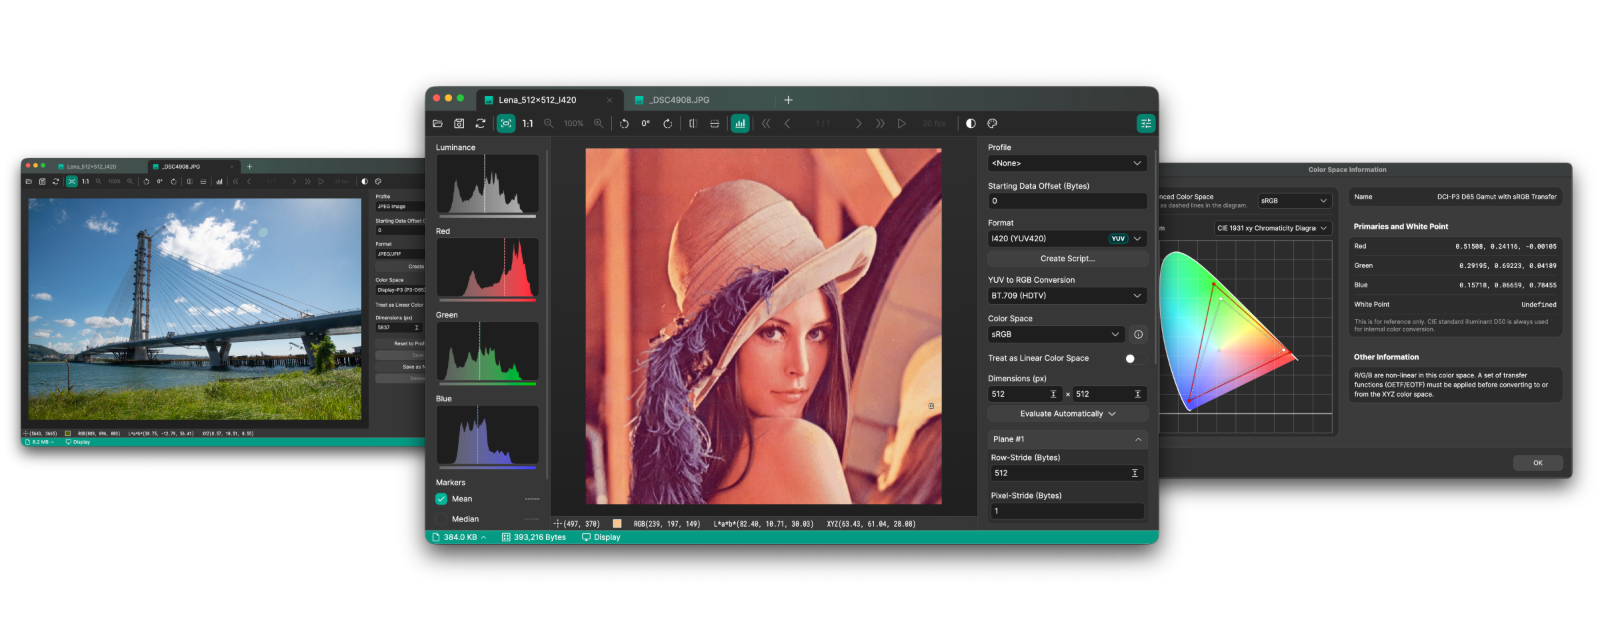Select _DSC4908.JPG tab in left window
The image size is (1600, 640).
(194, 167)
